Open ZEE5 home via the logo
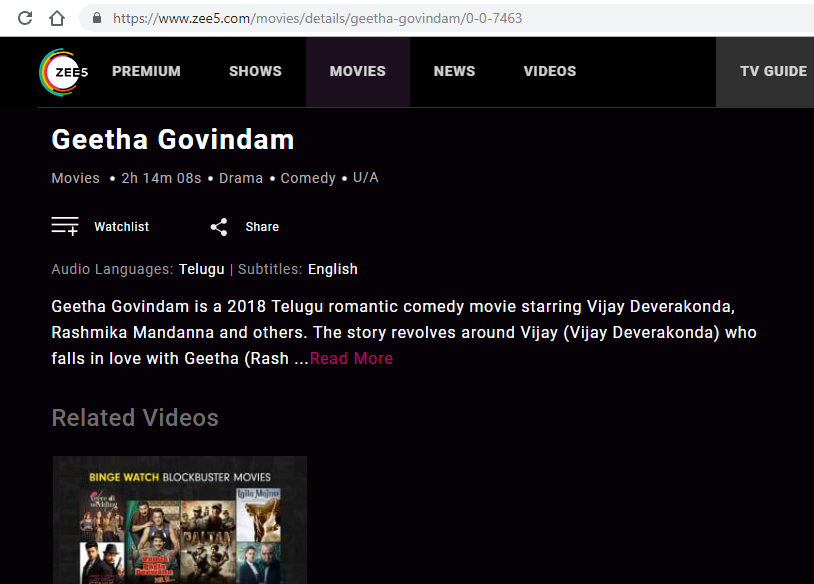814x584 pixels. (x=64, y=72)
